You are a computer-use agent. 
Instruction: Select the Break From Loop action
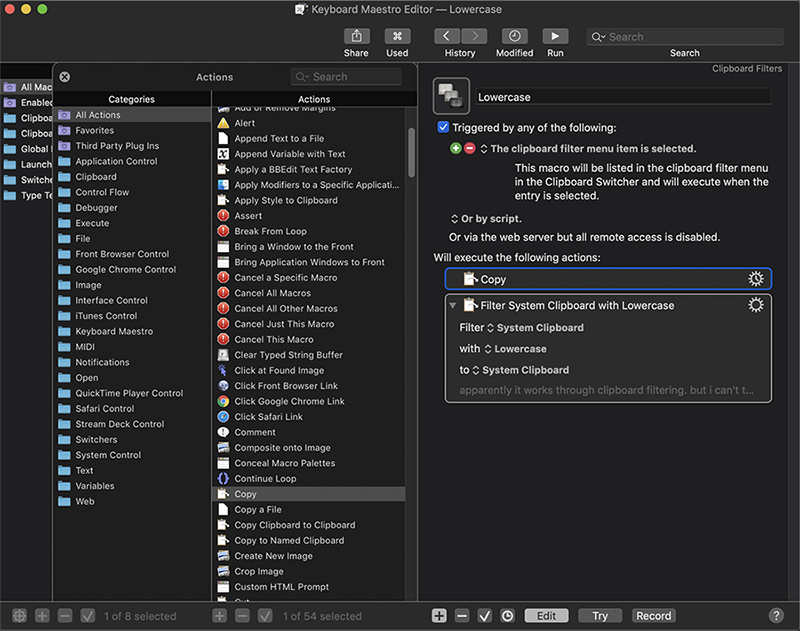[x=309, y=231]
